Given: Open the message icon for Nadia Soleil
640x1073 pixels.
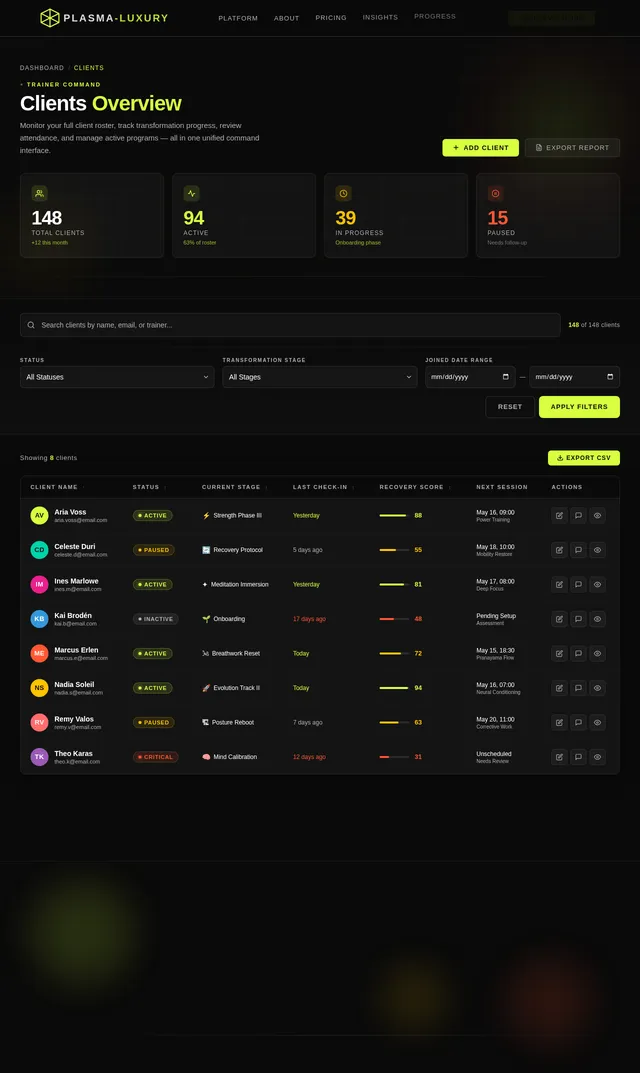Looking at the screenshot, I should click(578, 688).
